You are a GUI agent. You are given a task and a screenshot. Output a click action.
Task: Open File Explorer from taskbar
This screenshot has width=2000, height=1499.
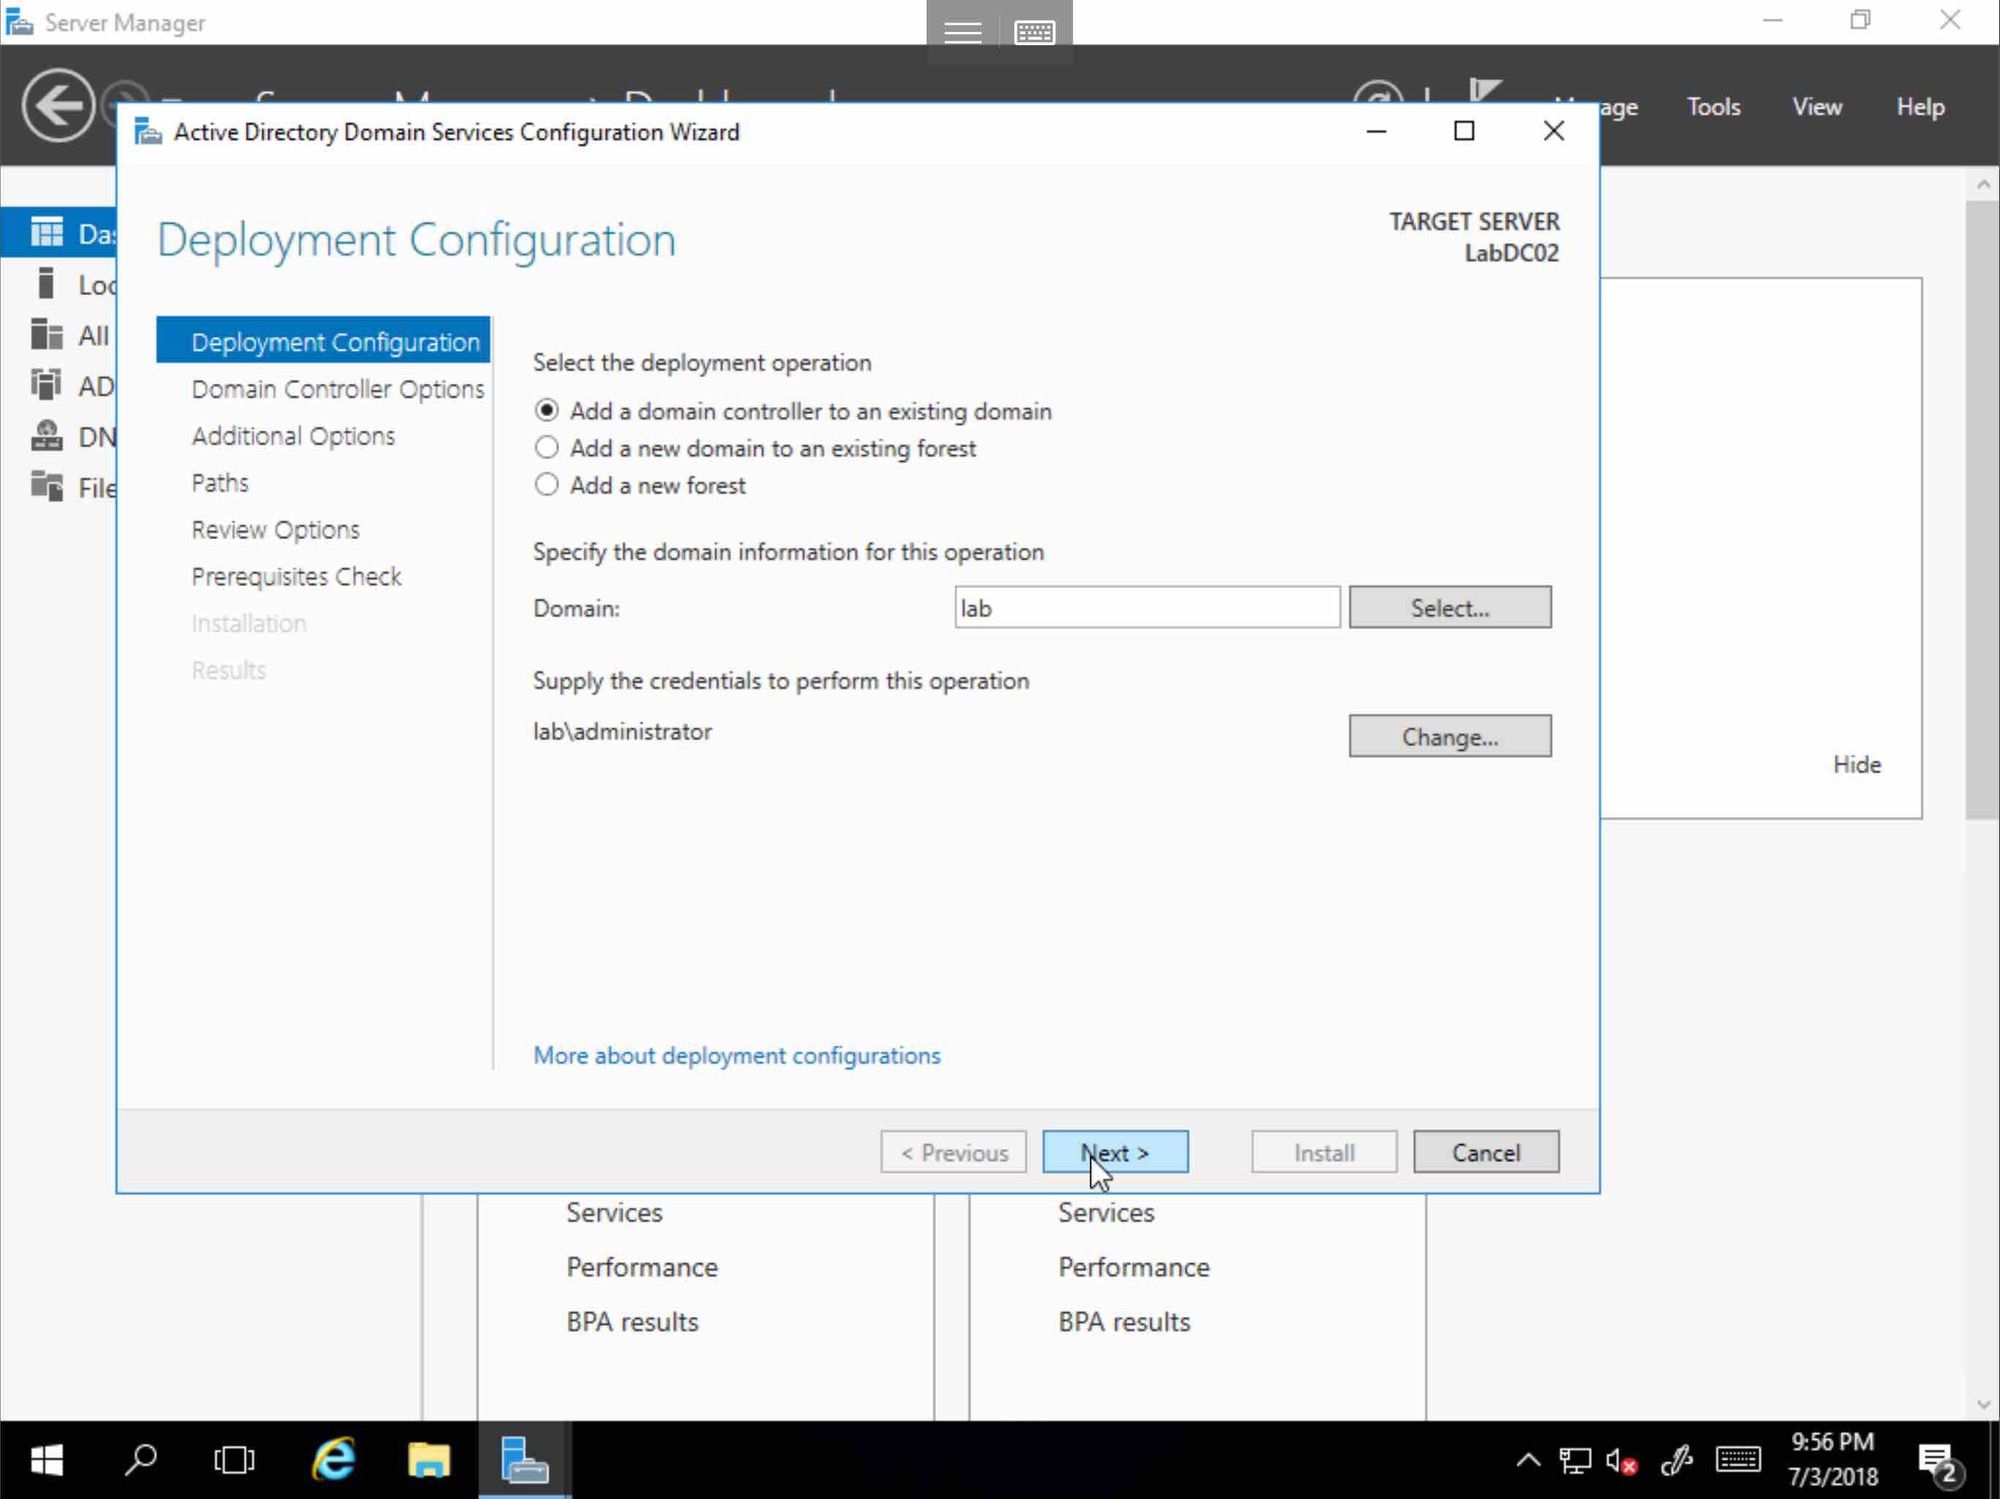(429, 1460)
